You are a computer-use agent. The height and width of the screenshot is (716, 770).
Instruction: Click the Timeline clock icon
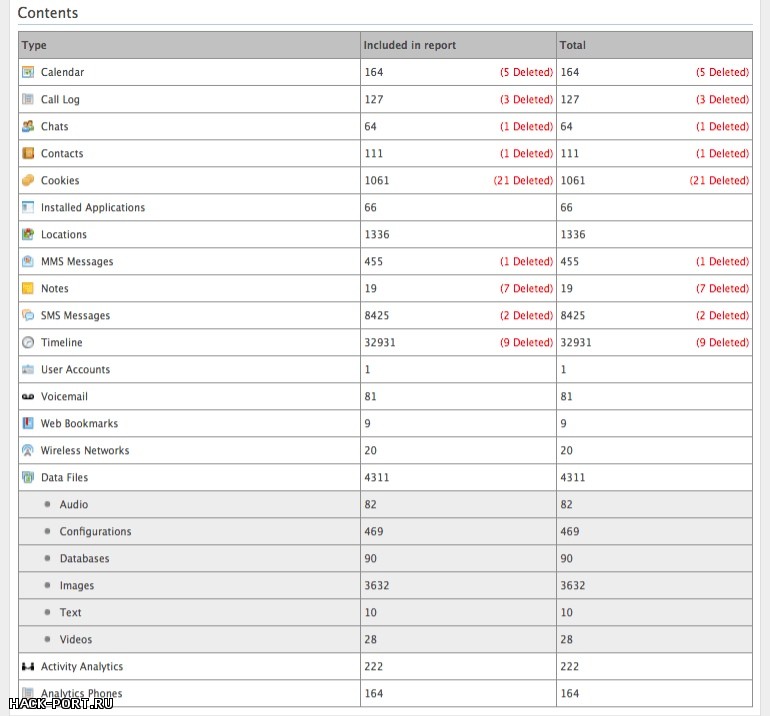coord(28,342)
